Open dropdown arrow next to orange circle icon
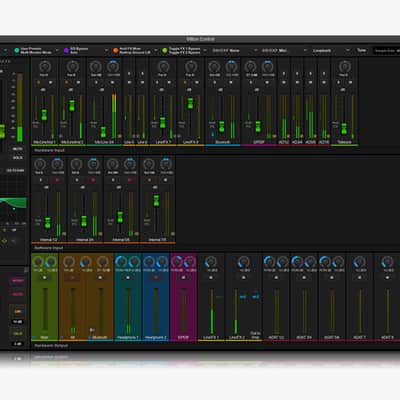This screenshot has width=400, height=400. [x=156, y=50]
